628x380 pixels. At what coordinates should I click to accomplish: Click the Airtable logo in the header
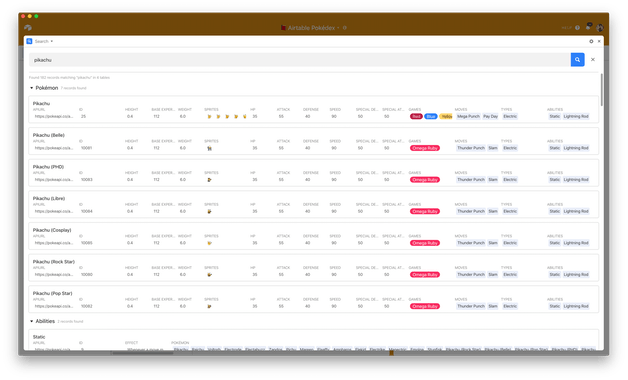[x=28, y=28]
